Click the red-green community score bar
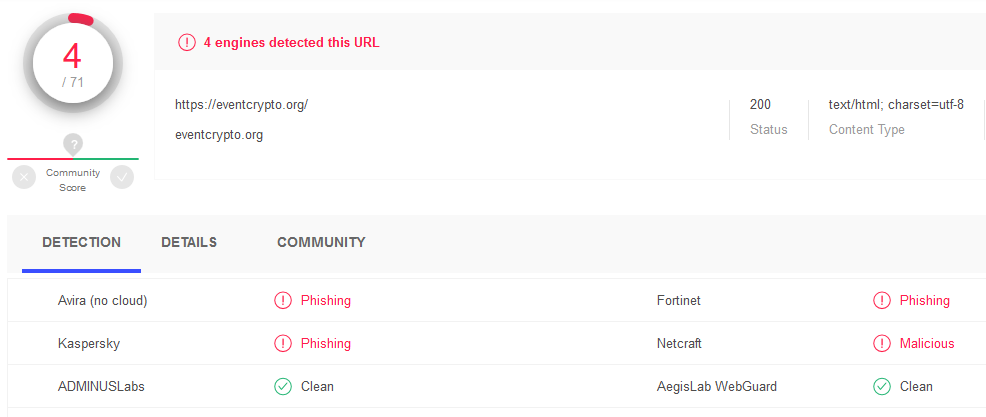 click(x=73, y=158)
